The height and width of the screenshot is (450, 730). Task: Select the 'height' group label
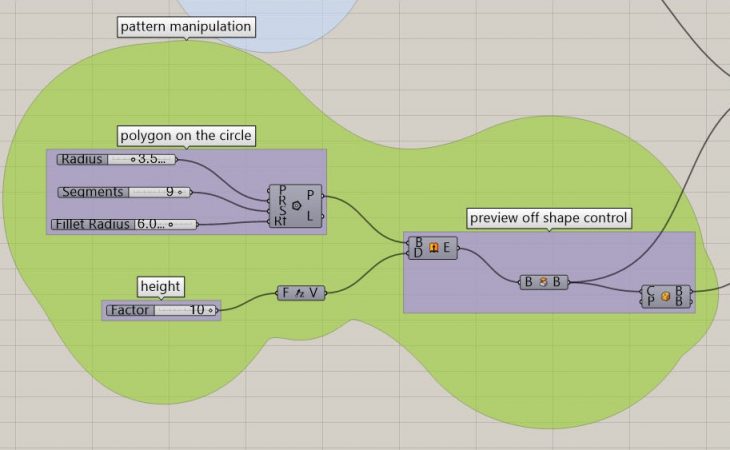pyautogui.click(x=161, y=286)
